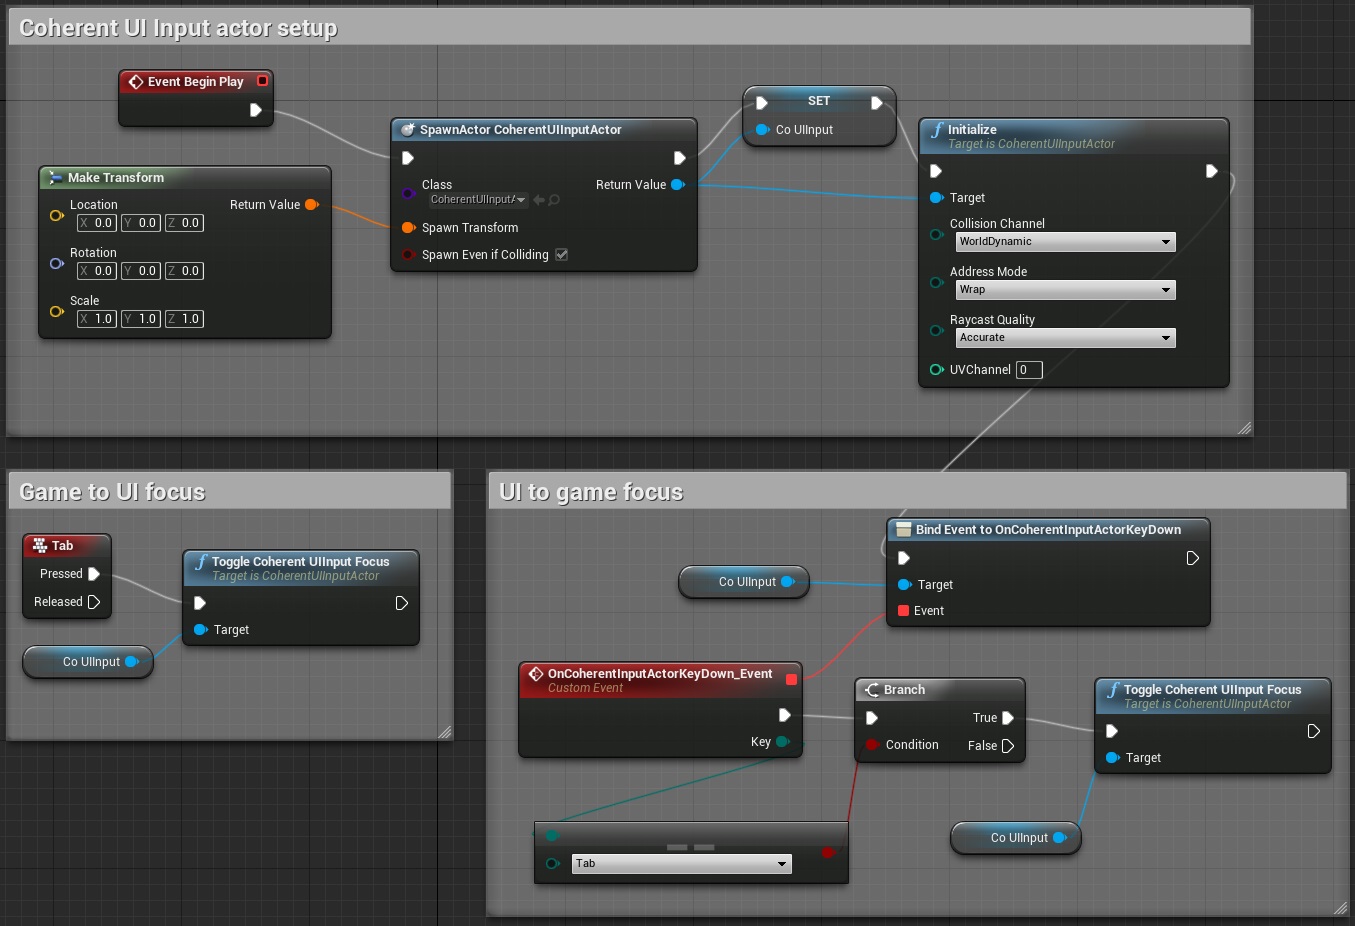This screenshot has width=1355, height=926.
Task: Click the UI to game focus resize handle
Action: [1340, 907]
